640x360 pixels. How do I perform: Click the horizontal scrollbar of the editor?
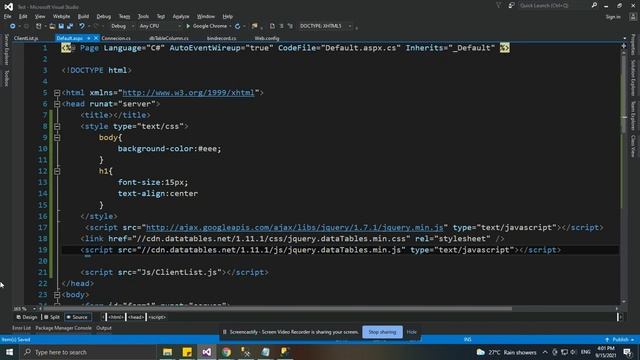tap(278, 309)
